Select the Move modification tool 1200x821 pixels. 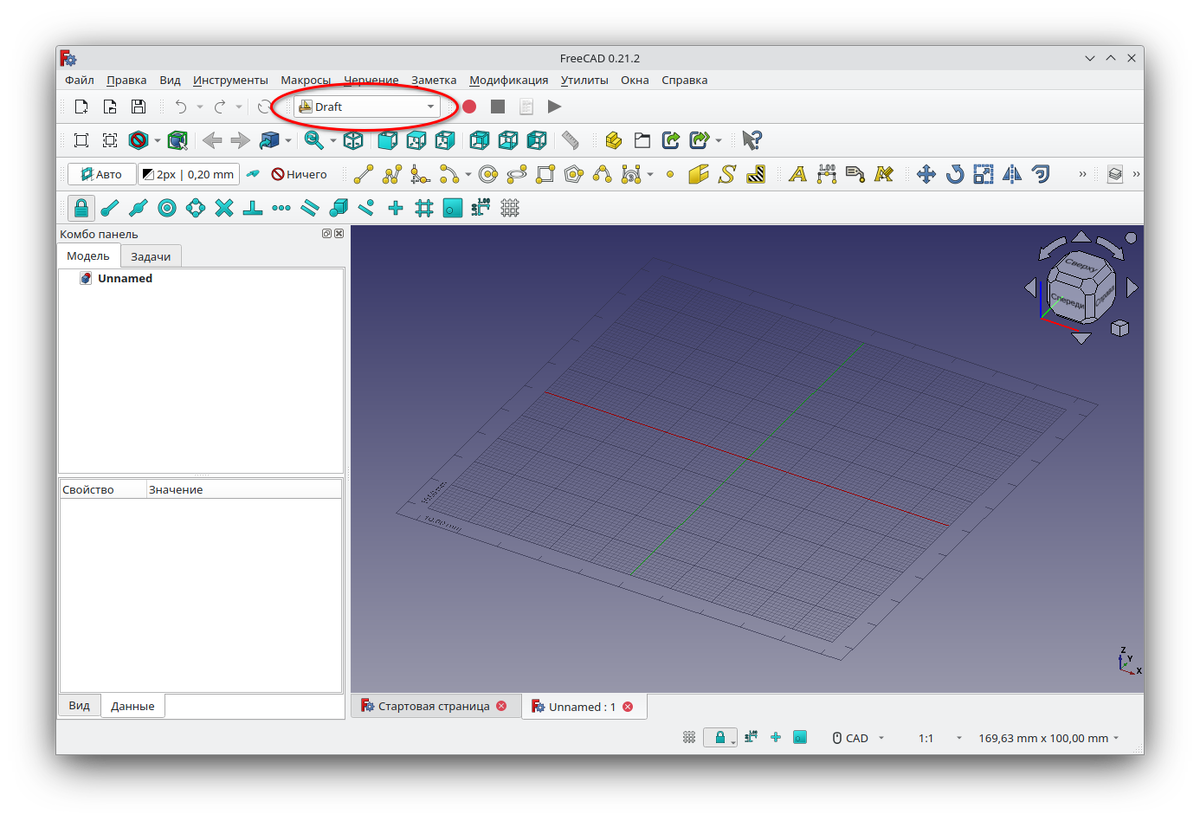point(926,174)
